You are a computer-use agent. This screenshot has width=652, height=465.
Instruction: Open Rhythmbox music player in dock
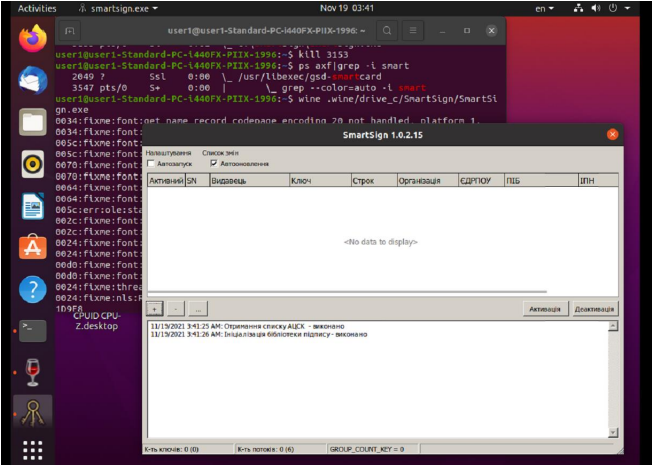[33, 163]
